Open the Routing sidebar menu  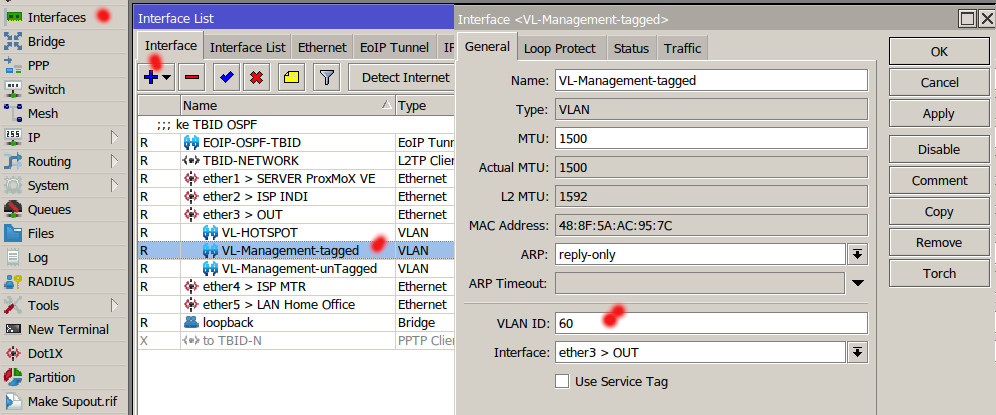pos(49,161)
